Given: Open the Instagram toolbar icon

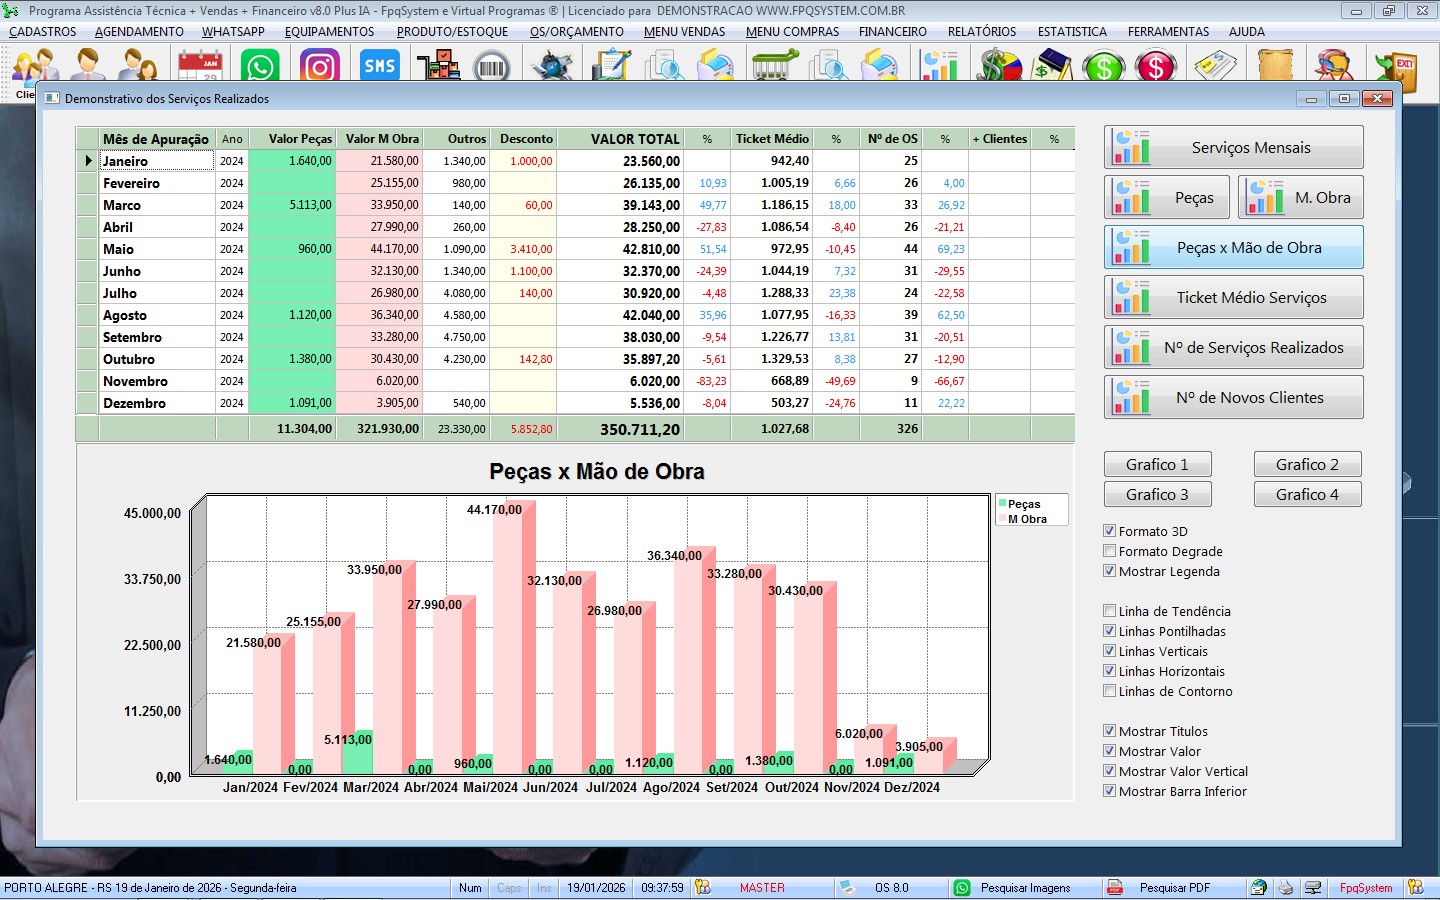Looking at the screenshot, I should point(320,67).
